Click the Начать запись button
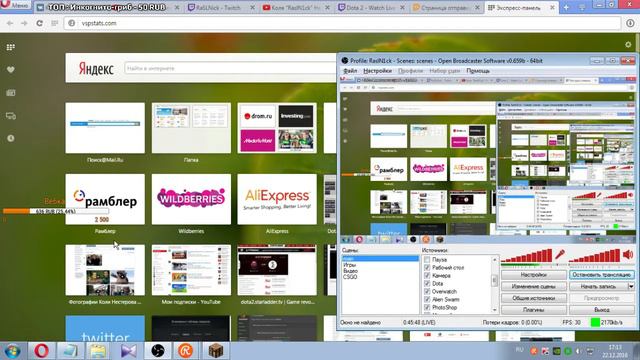The image size is (640, 360). [x=598, y=287]
